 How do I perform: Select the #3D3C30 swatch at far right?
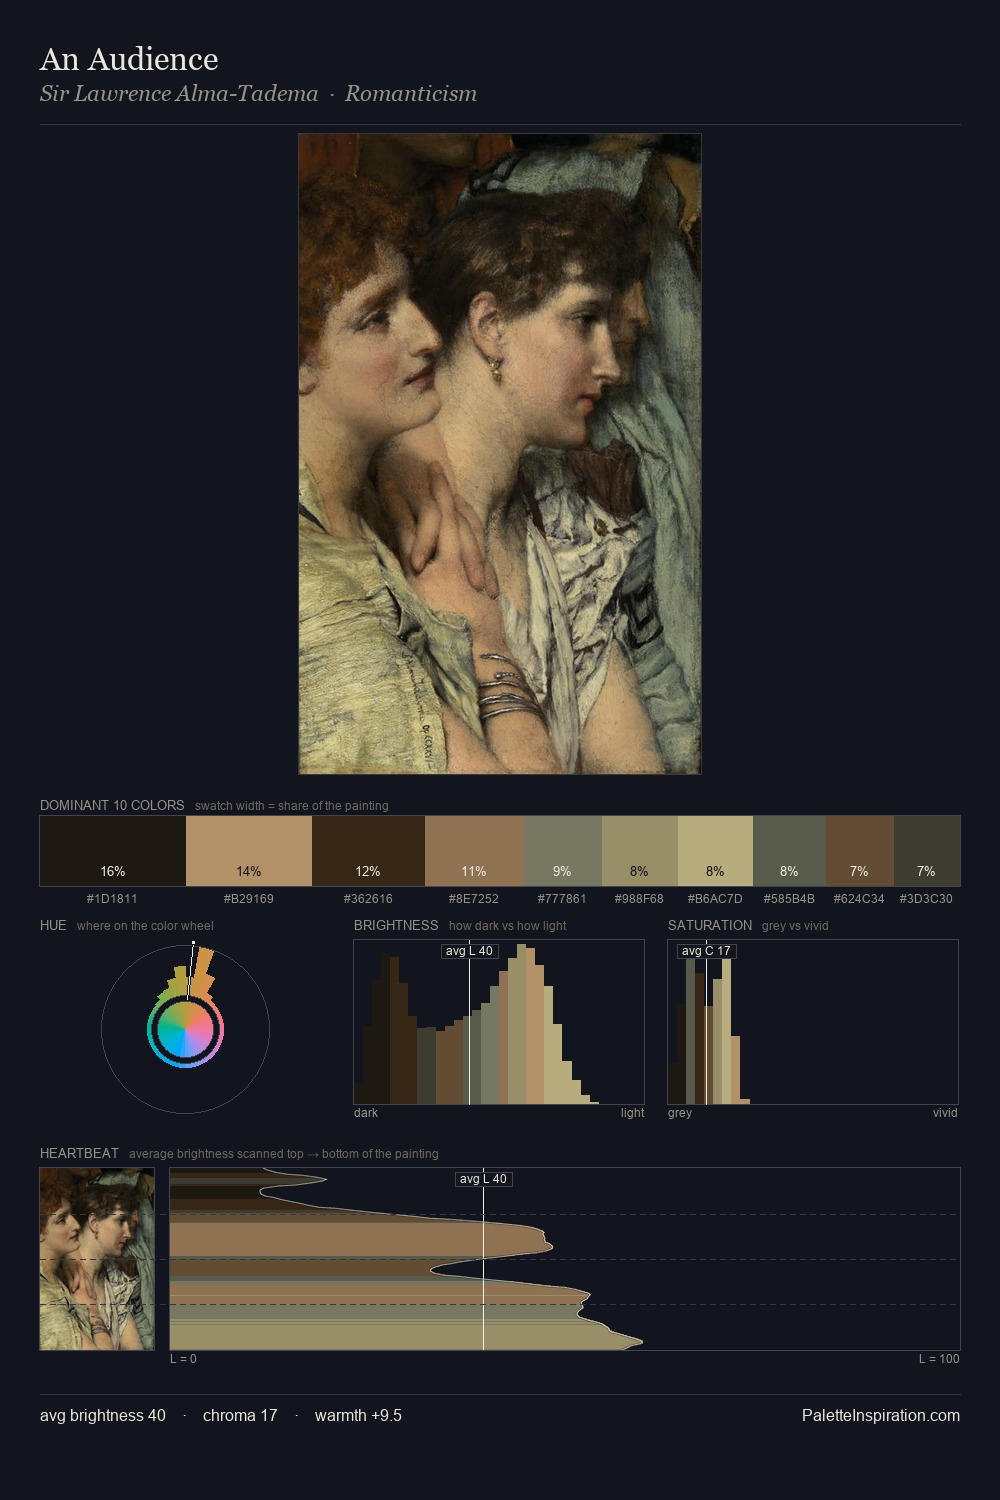[927, 851]
